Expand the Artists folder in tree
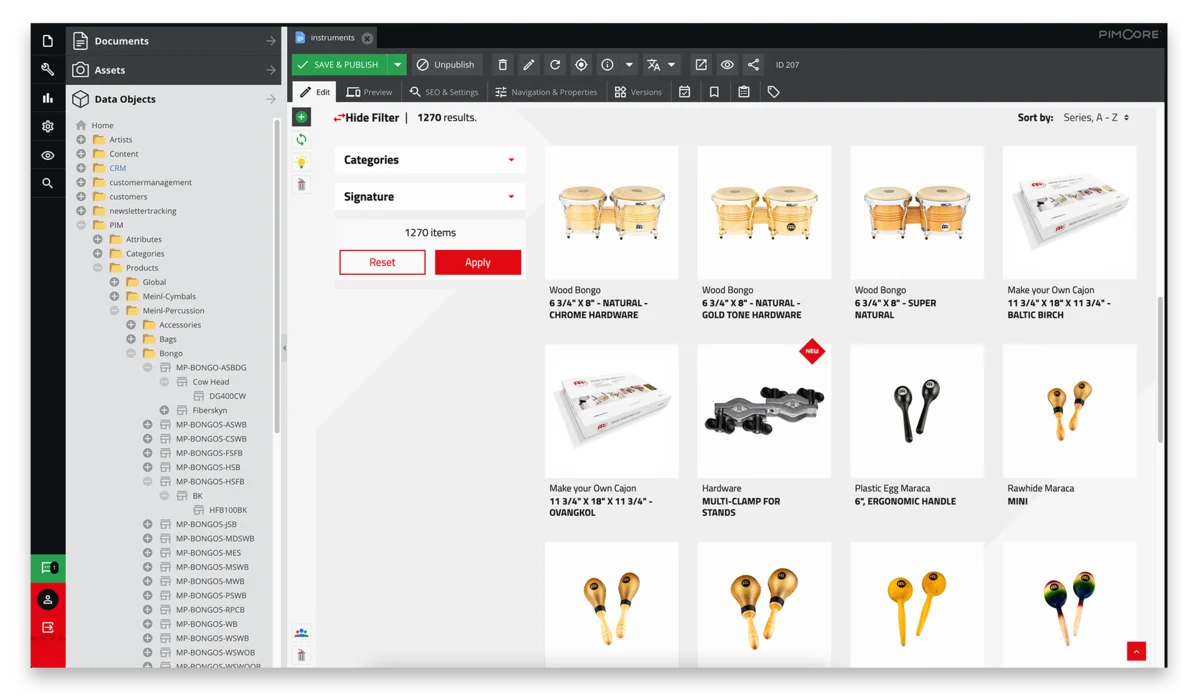This screenshot has height=699, width=1200. [81, 139]
